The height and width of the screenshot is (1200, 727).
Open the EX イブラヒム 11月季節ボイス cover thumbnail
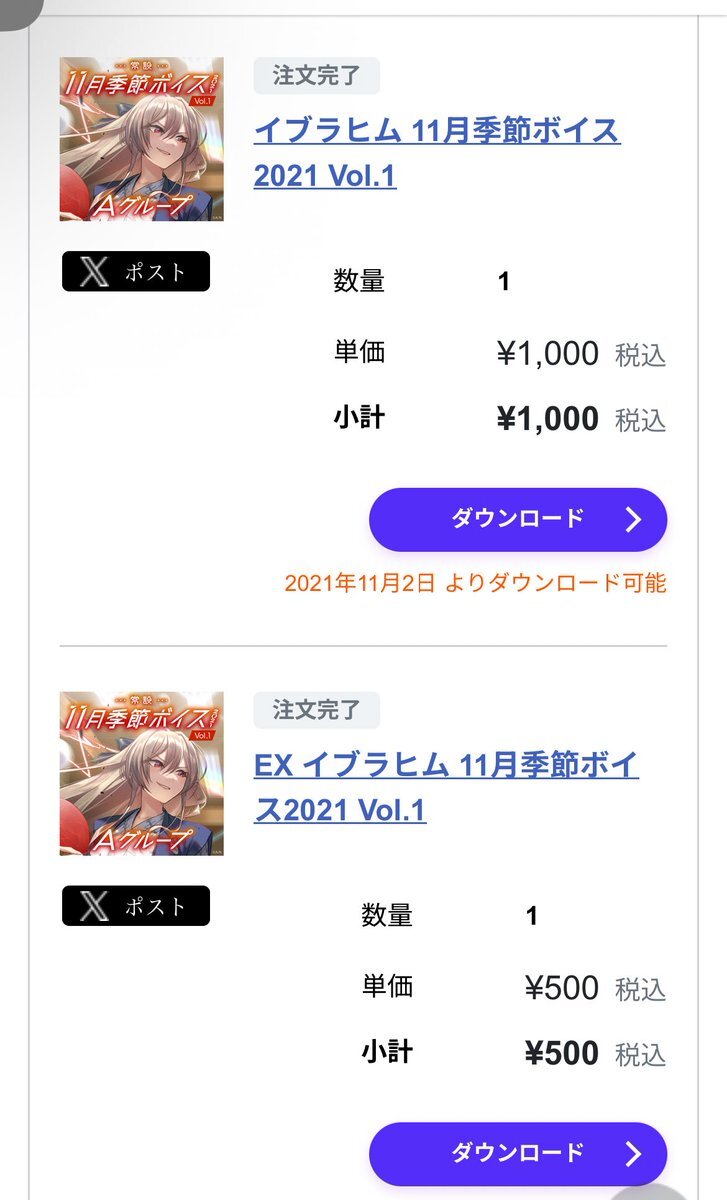pos(142,773)
